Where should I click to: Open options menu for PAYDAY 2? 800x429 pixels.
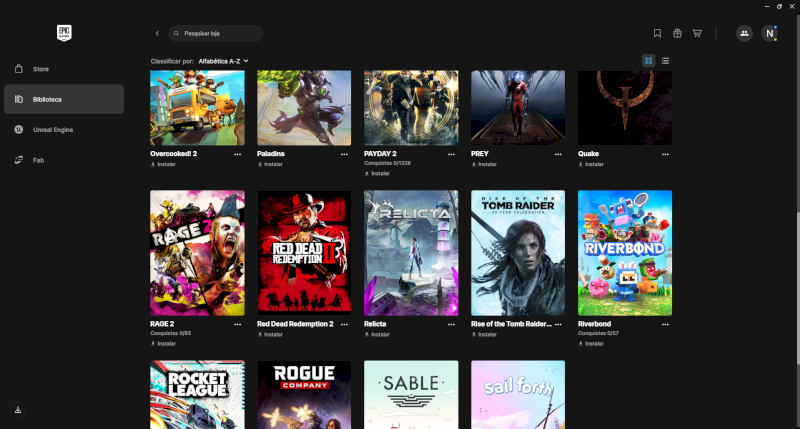pos(452,154)
